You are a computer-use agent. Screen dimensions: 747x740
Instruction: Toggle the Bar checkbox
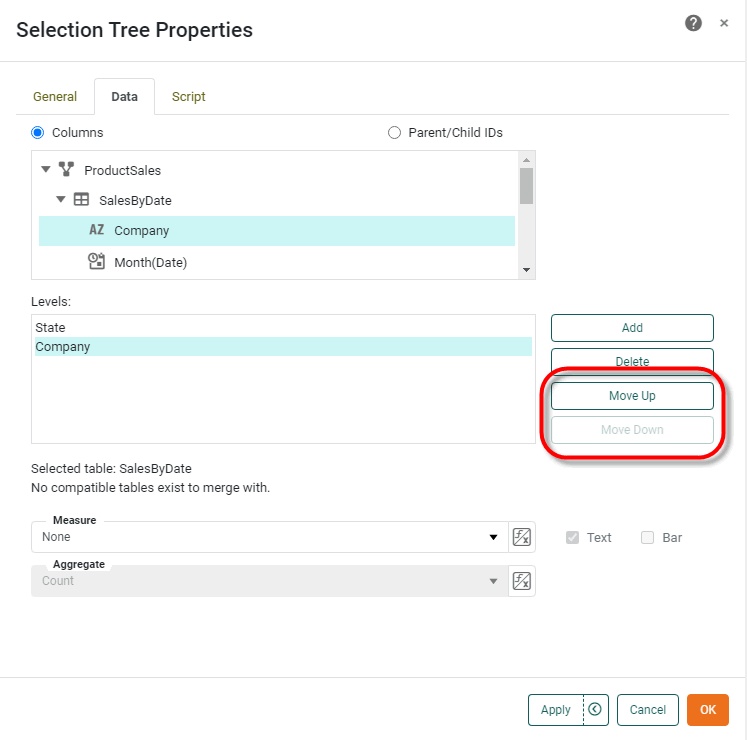click(647, 537)
